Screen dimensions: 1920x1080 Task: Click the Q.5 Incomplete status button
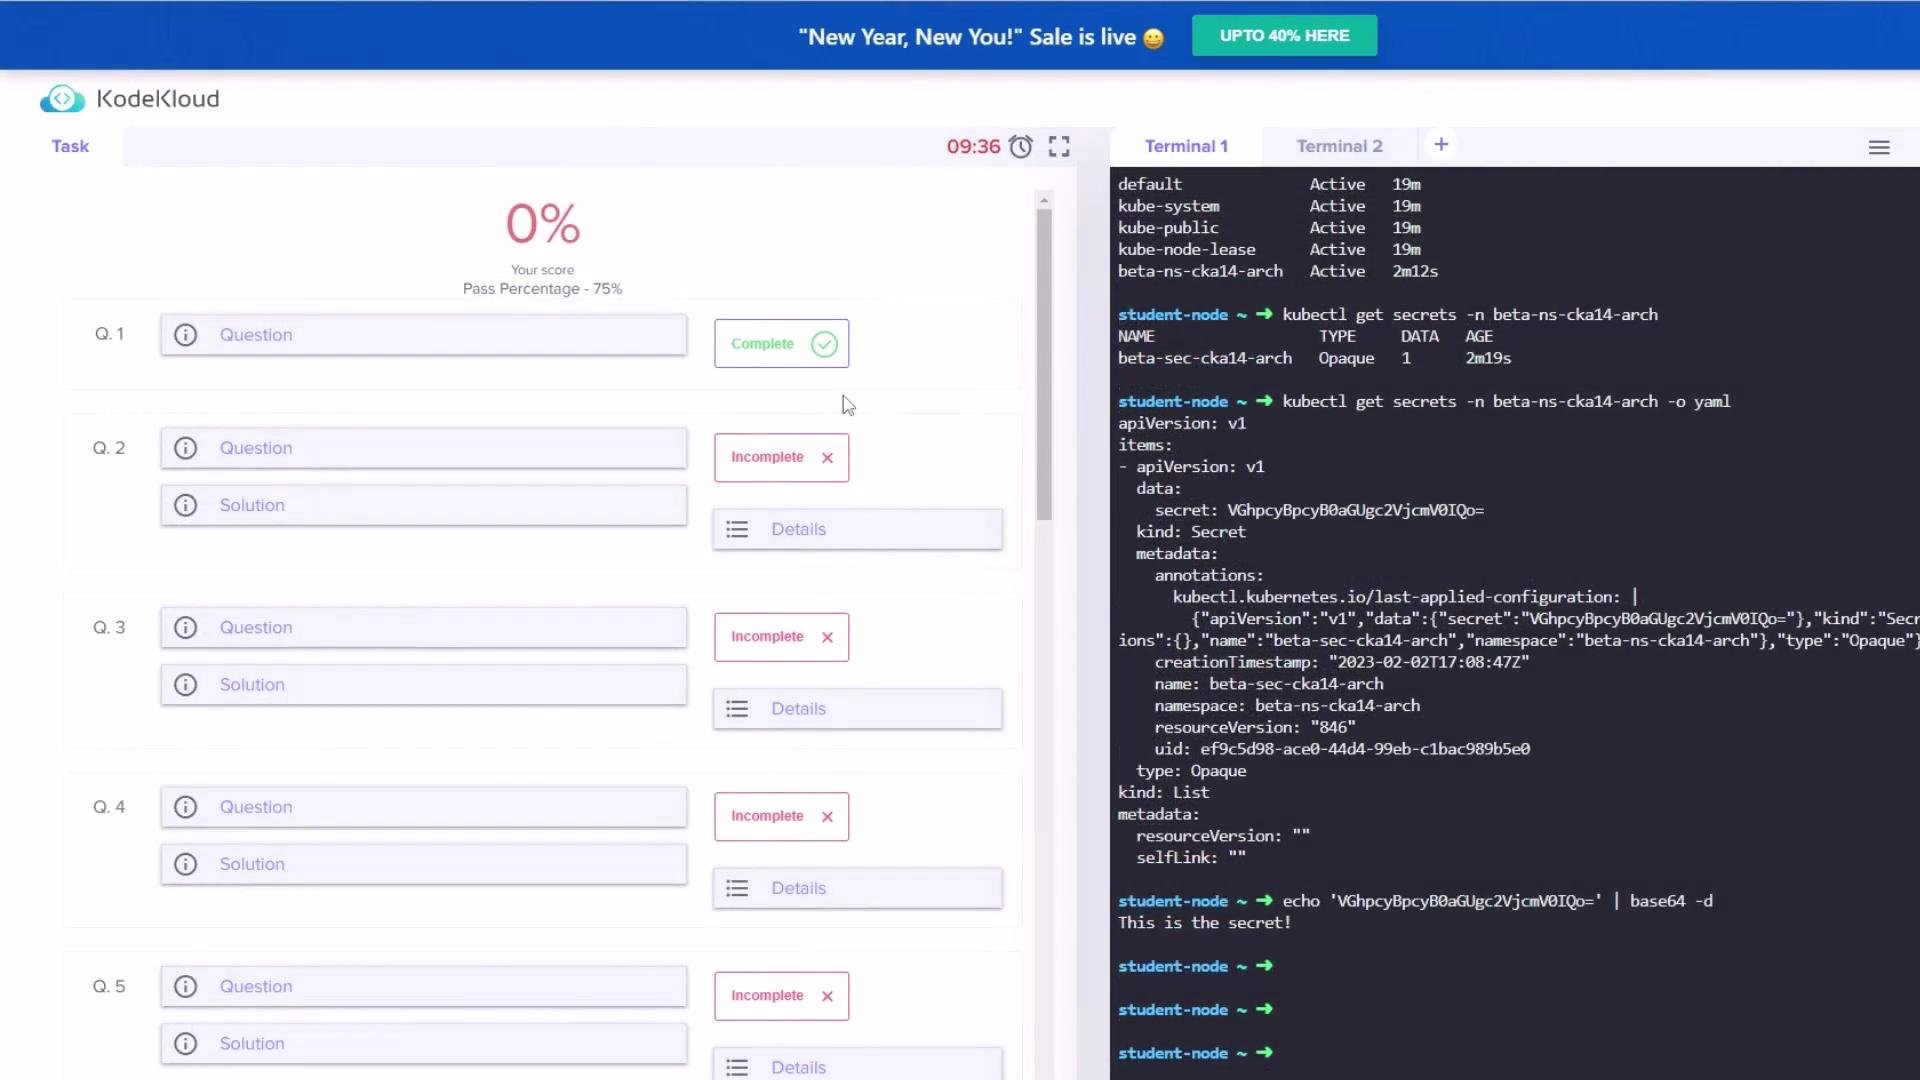[x=781, y=996]
